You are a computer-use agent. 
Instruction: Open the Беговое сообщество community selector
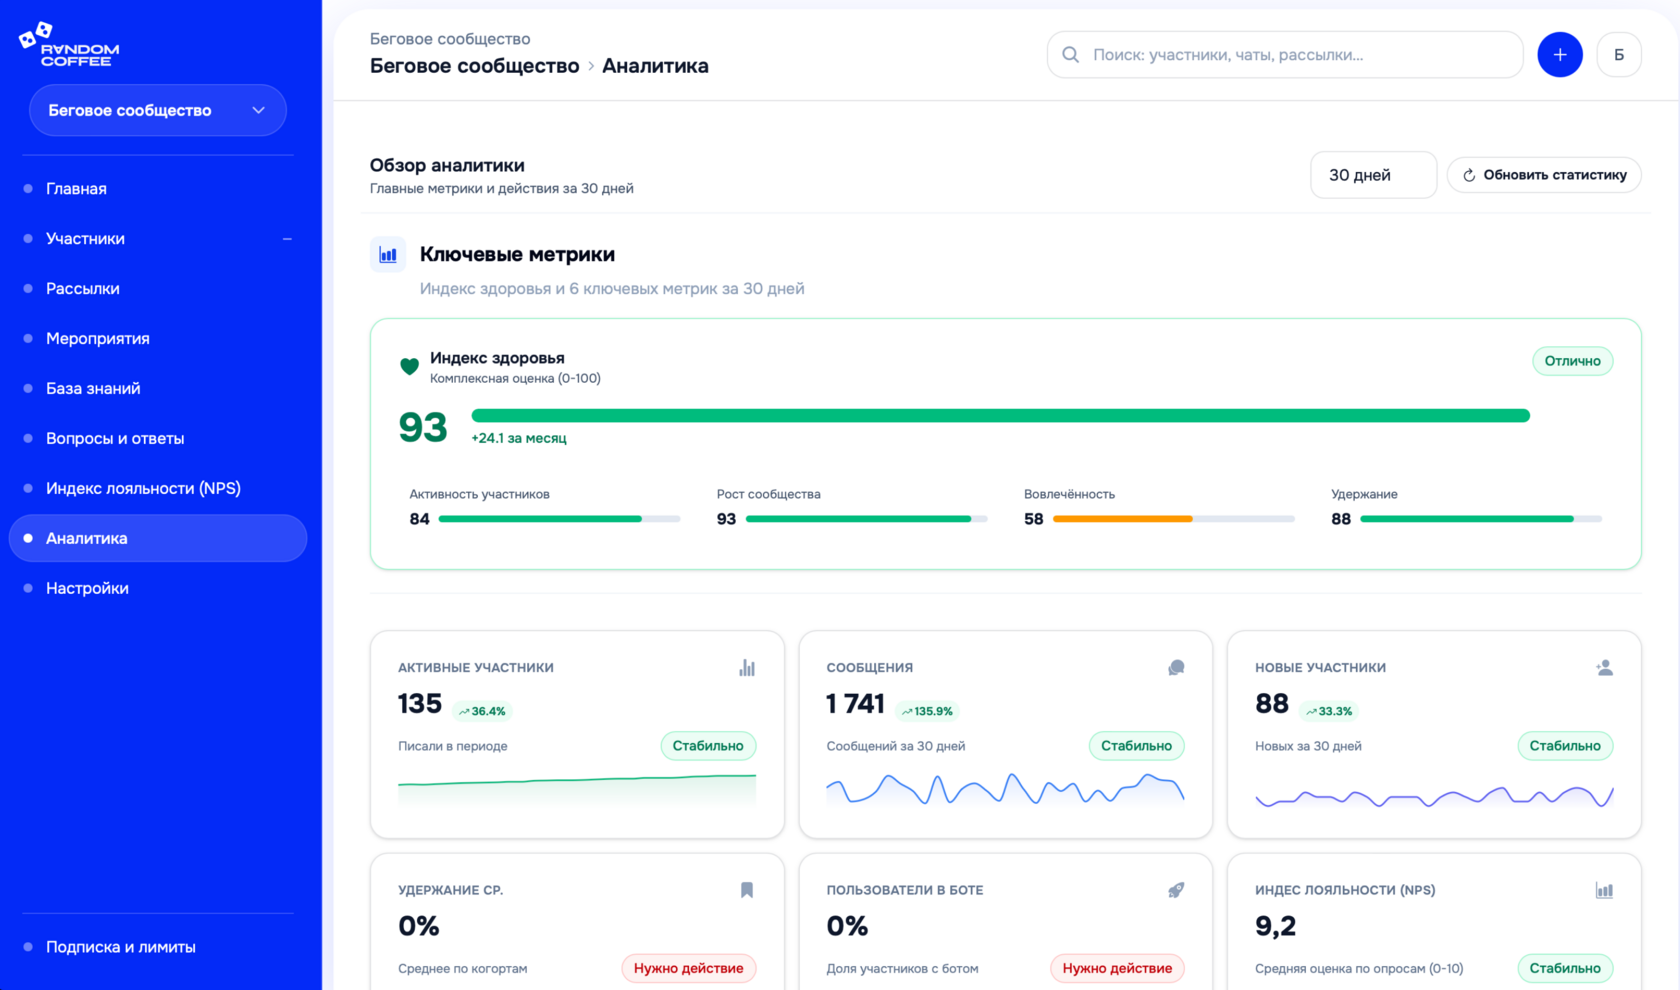[157, 110]
